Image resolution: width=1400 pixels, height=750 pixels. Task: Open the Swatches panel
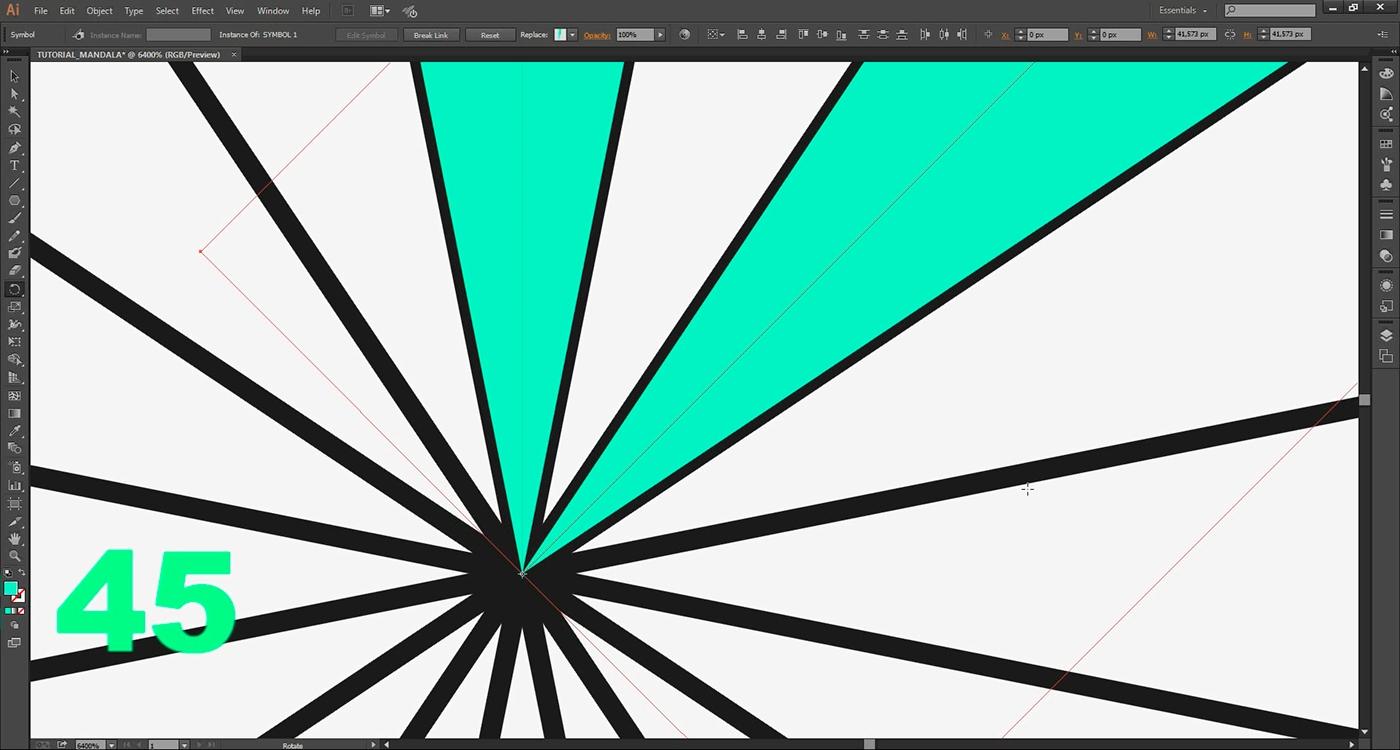(1386, 144)
